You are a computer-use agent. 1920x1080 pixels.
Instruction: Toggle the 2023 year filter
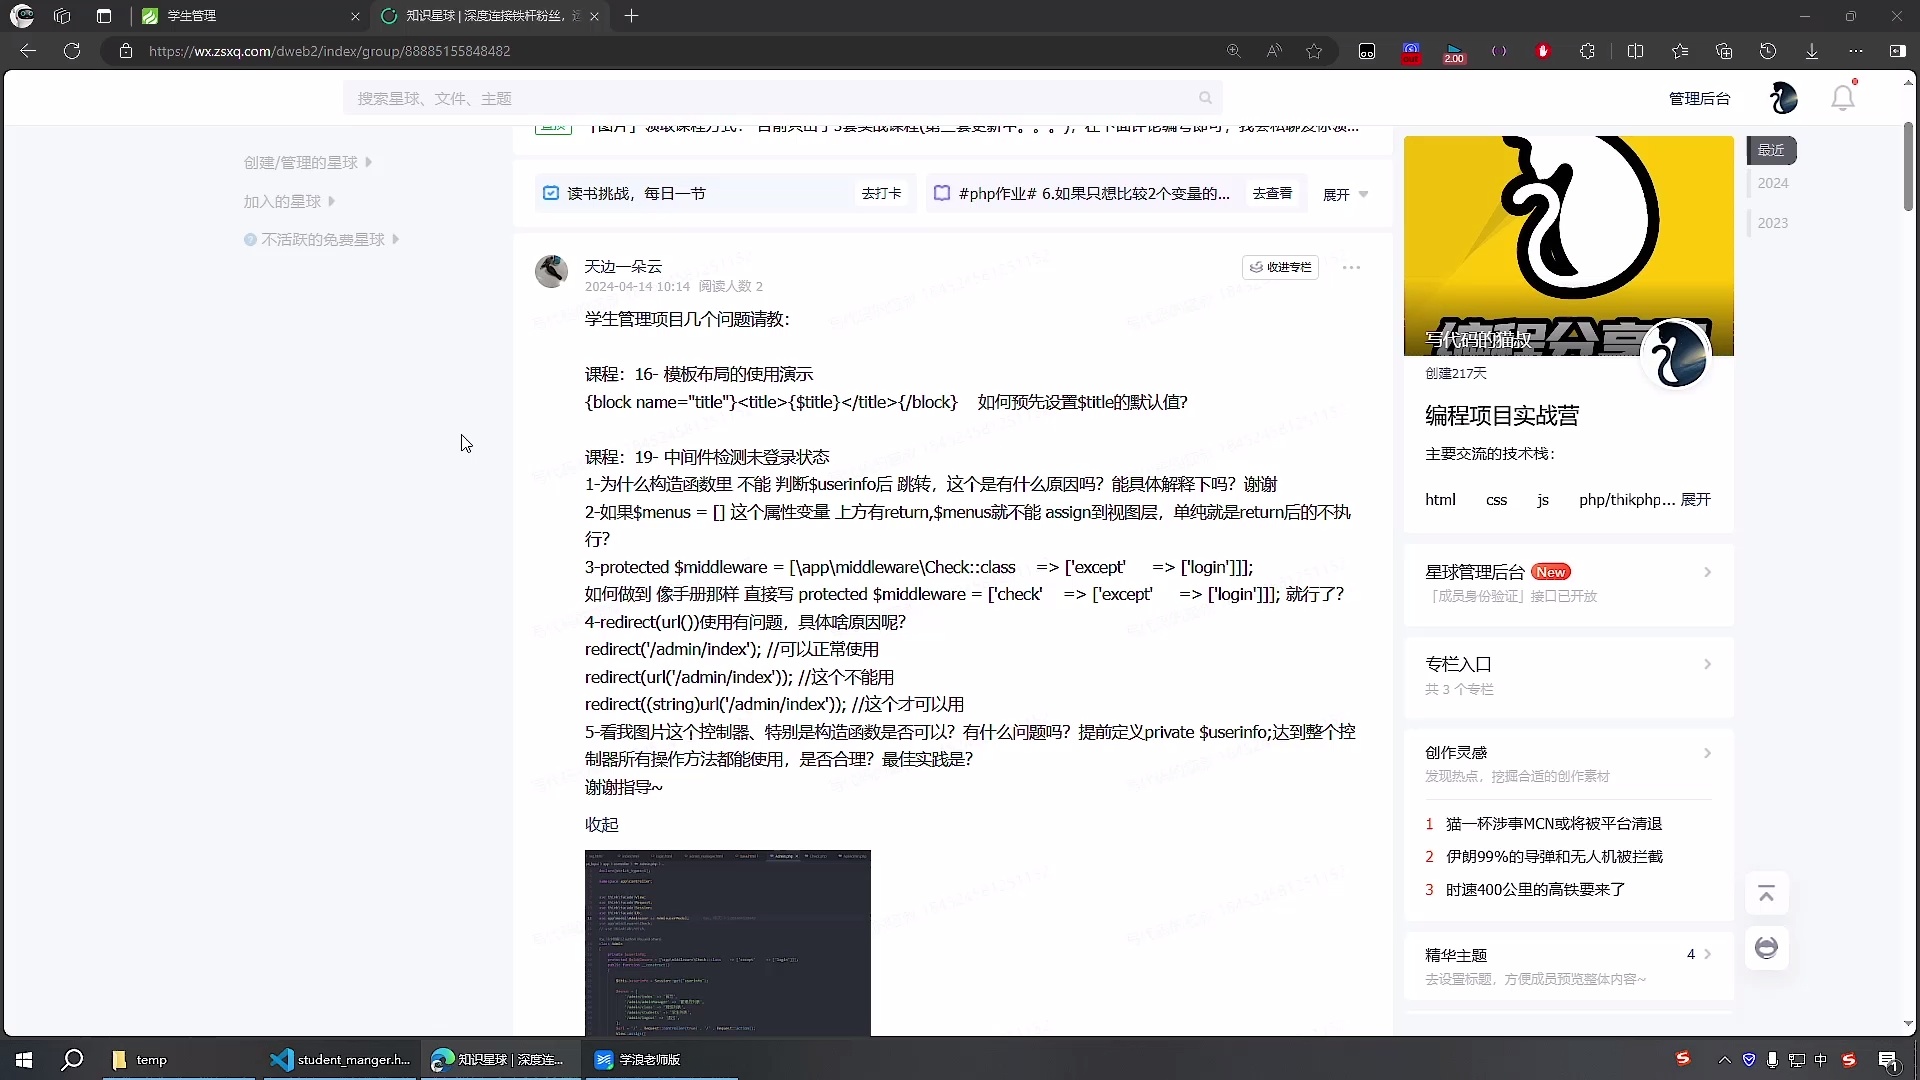[1772, 222]
